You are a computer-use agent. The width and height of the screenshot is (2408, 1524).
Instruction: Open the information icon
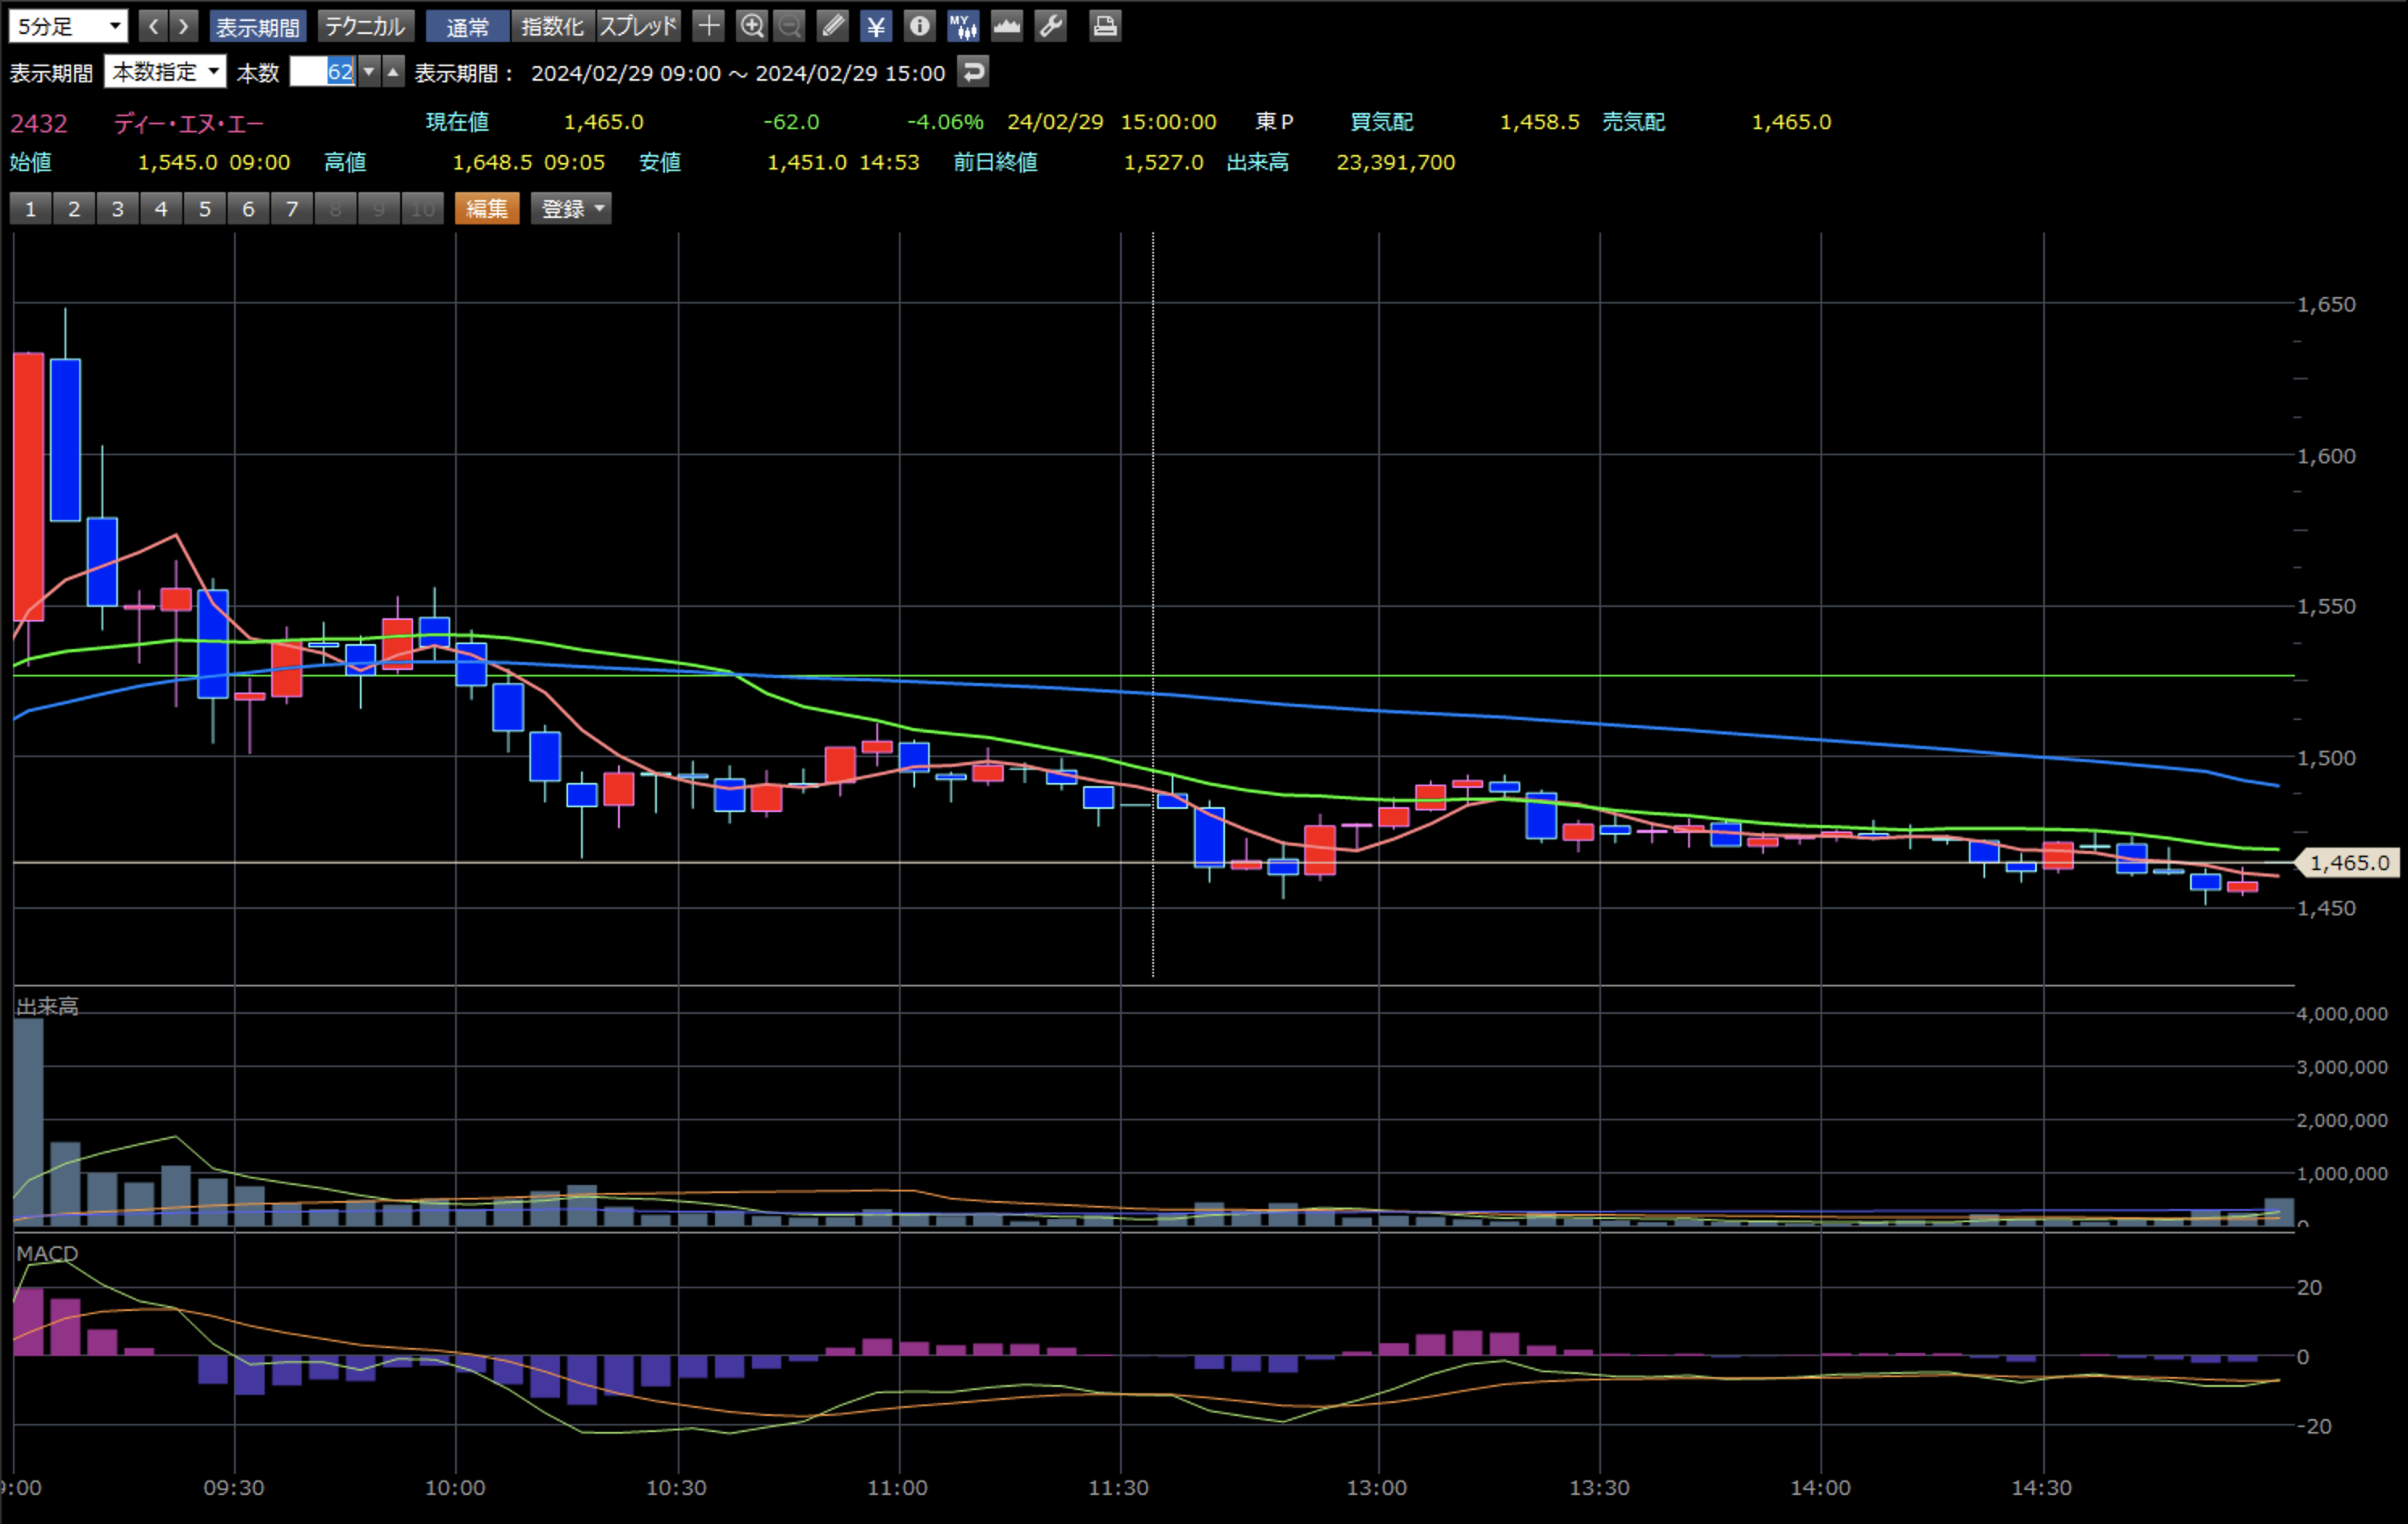click(x=919, y=26)
